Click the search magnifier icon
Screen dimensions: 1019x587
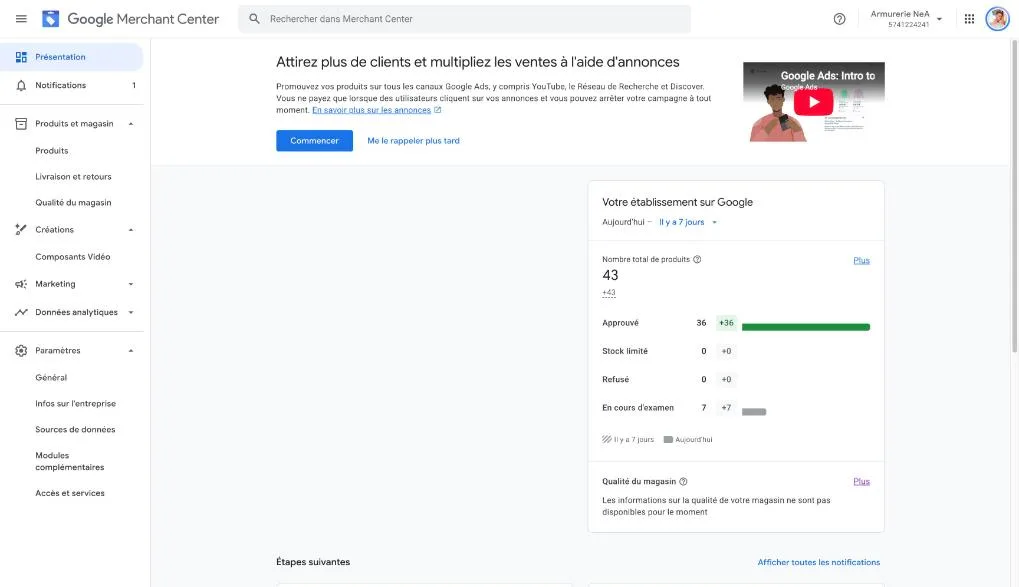[254, 19]
